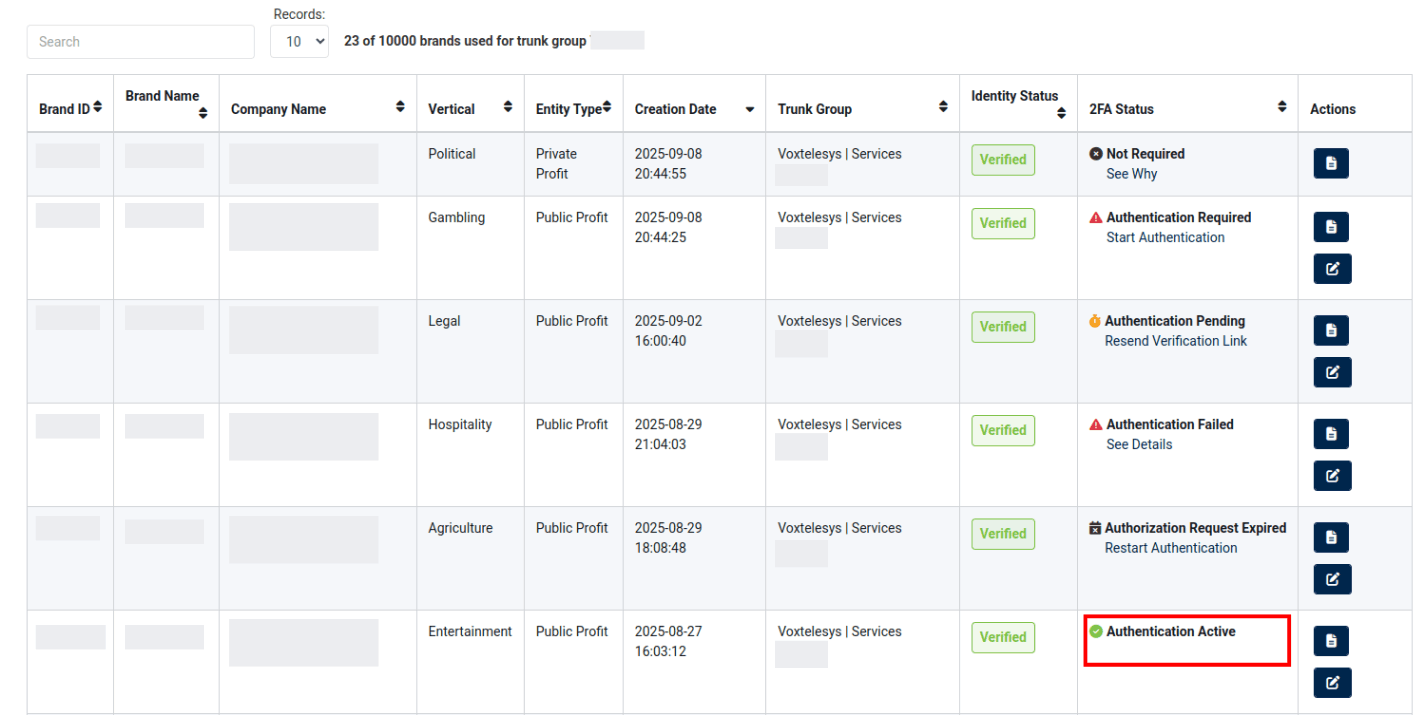Open details document icon for Political row
This screenshot has height=716, width=1424.
coord(1330,163)
